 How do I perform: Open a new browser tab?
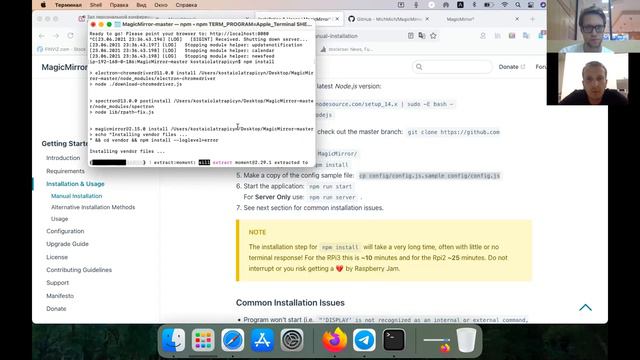pyautogui.click(x=532, y=19)
